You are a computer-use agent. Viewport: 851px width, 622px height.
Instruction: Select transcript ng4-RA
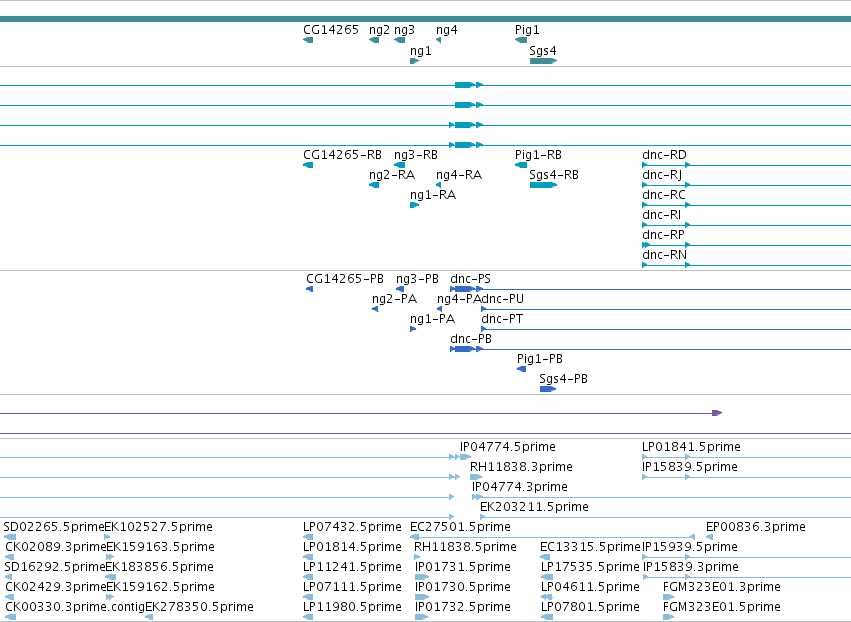click(459, 175)
